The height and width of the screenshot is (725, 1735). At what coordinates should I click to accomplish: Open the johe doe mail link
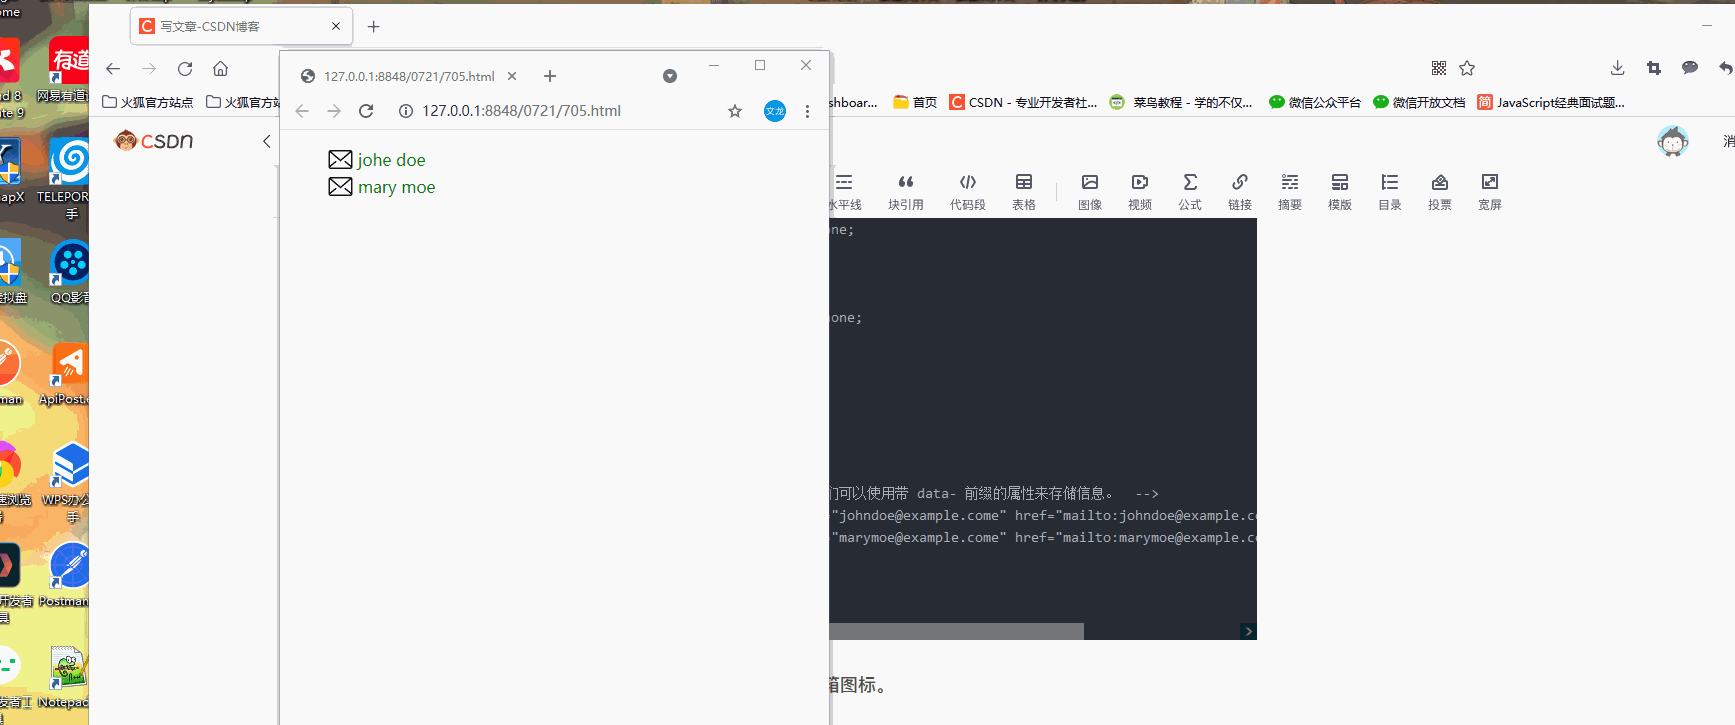pyautogui.click(x=391, y=160)
